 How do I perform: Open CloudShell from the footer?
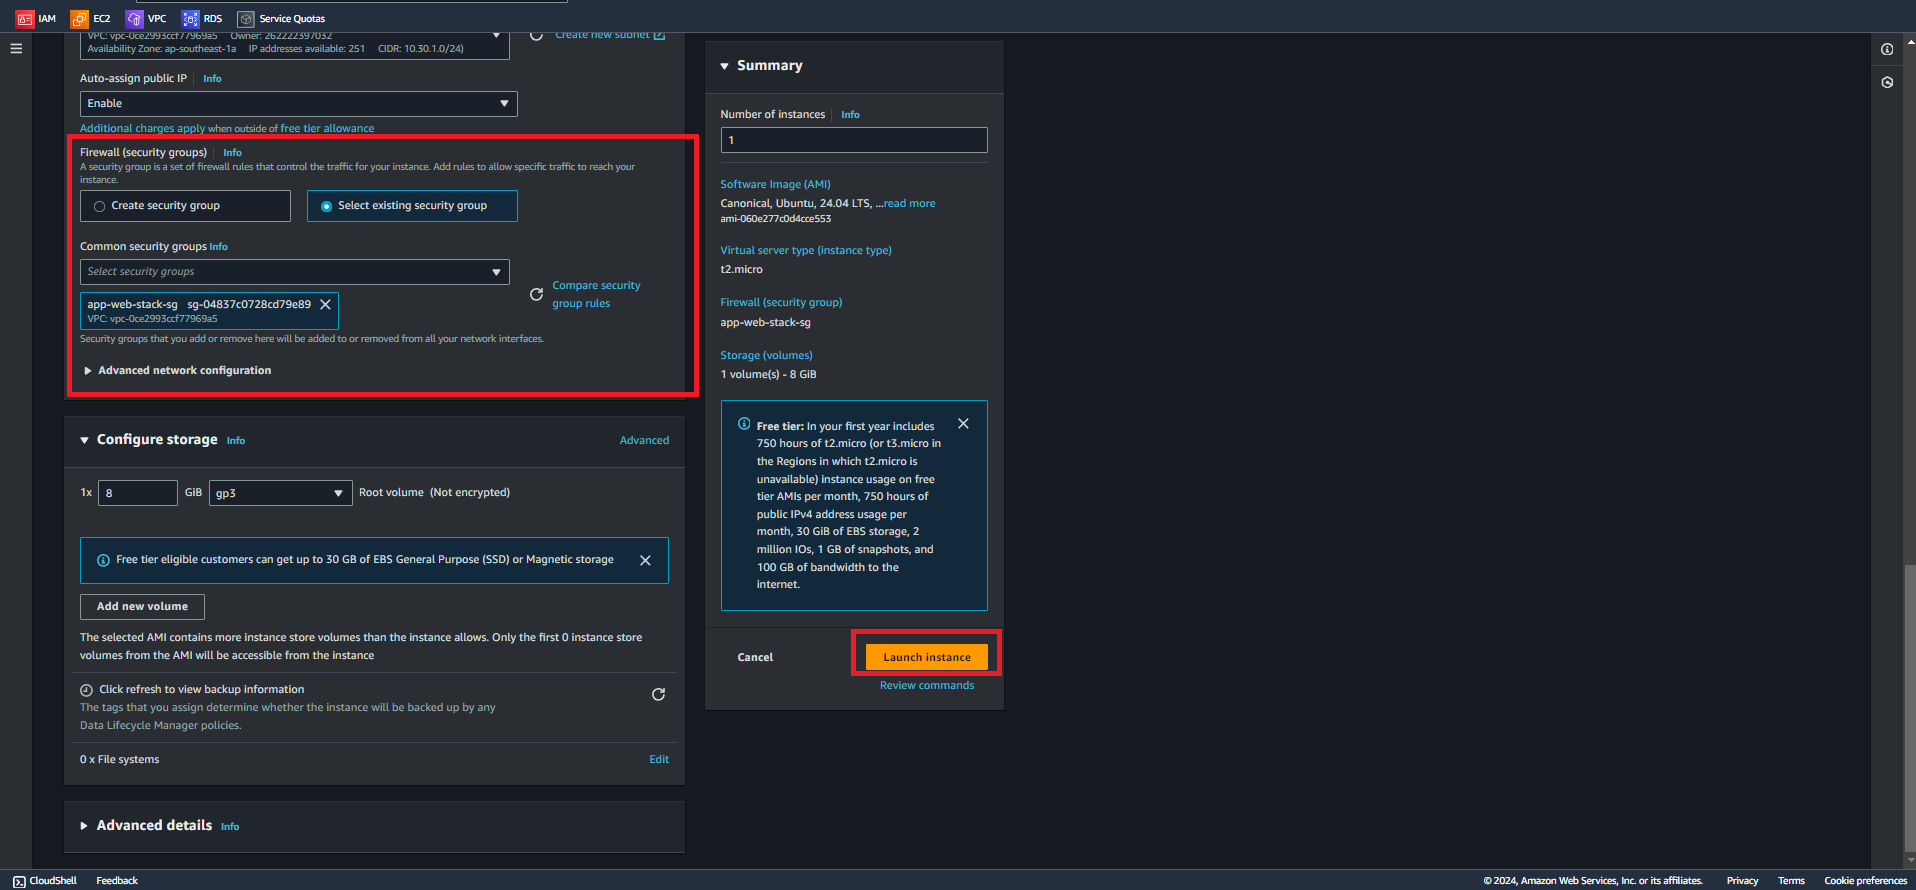[x=45, y=881]
